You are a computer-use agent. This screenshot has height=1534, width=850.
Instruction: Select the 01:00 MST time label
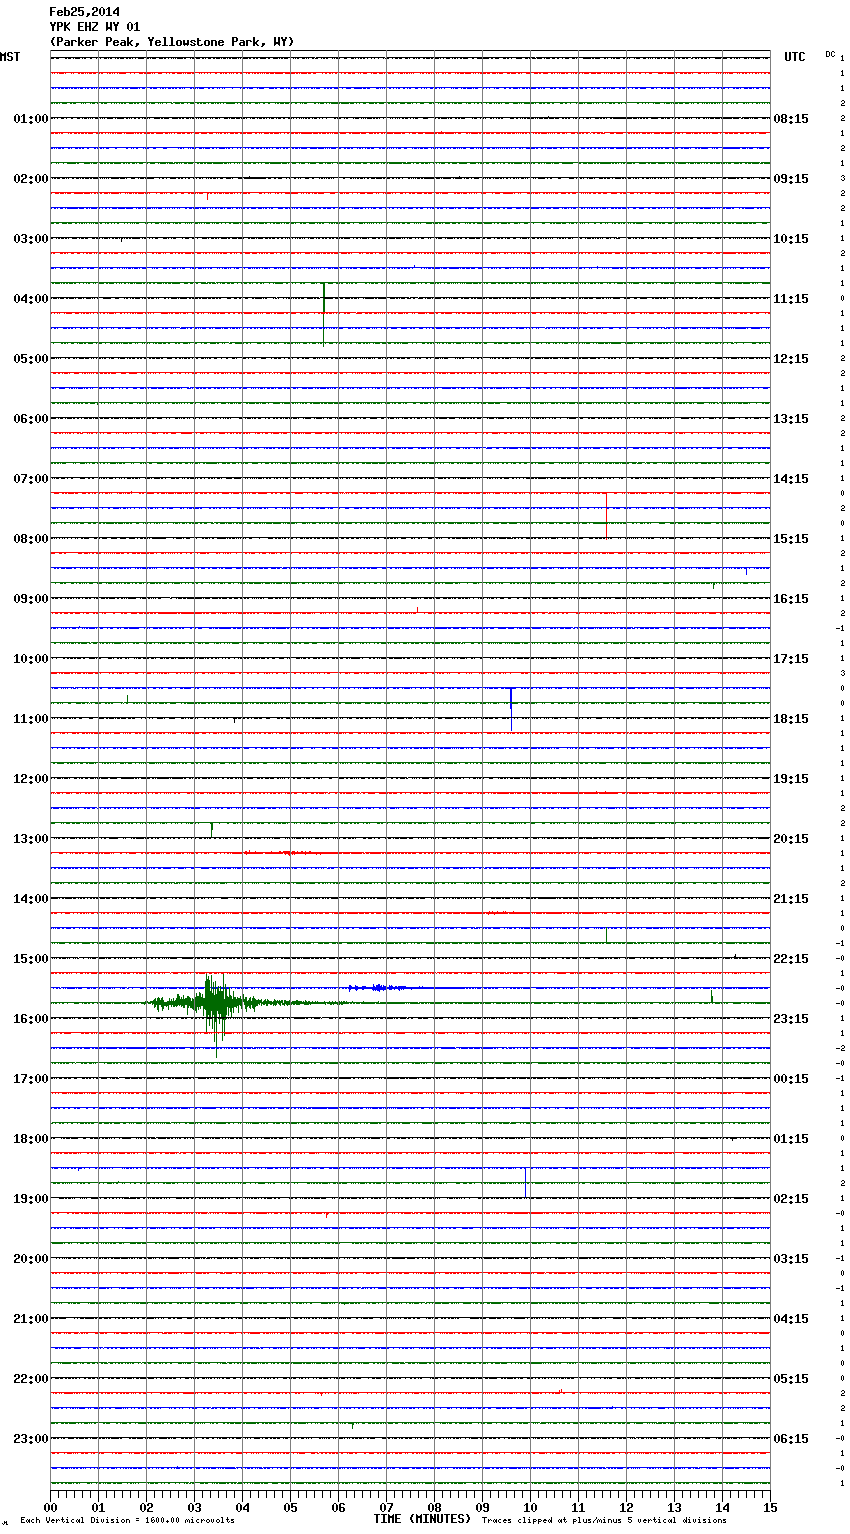point(31,119)
